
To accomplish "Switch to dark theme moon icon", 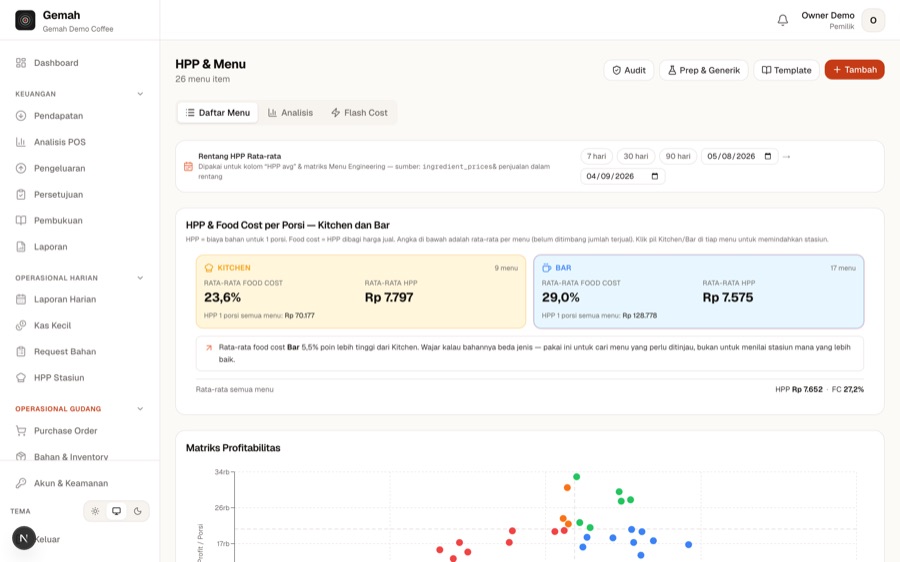I will (x=138, y=511).
